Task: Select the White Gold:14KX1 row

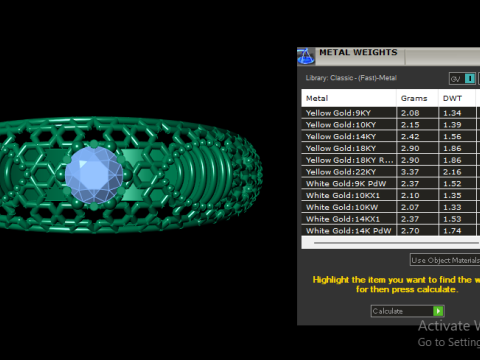Action: coord(391,219)
